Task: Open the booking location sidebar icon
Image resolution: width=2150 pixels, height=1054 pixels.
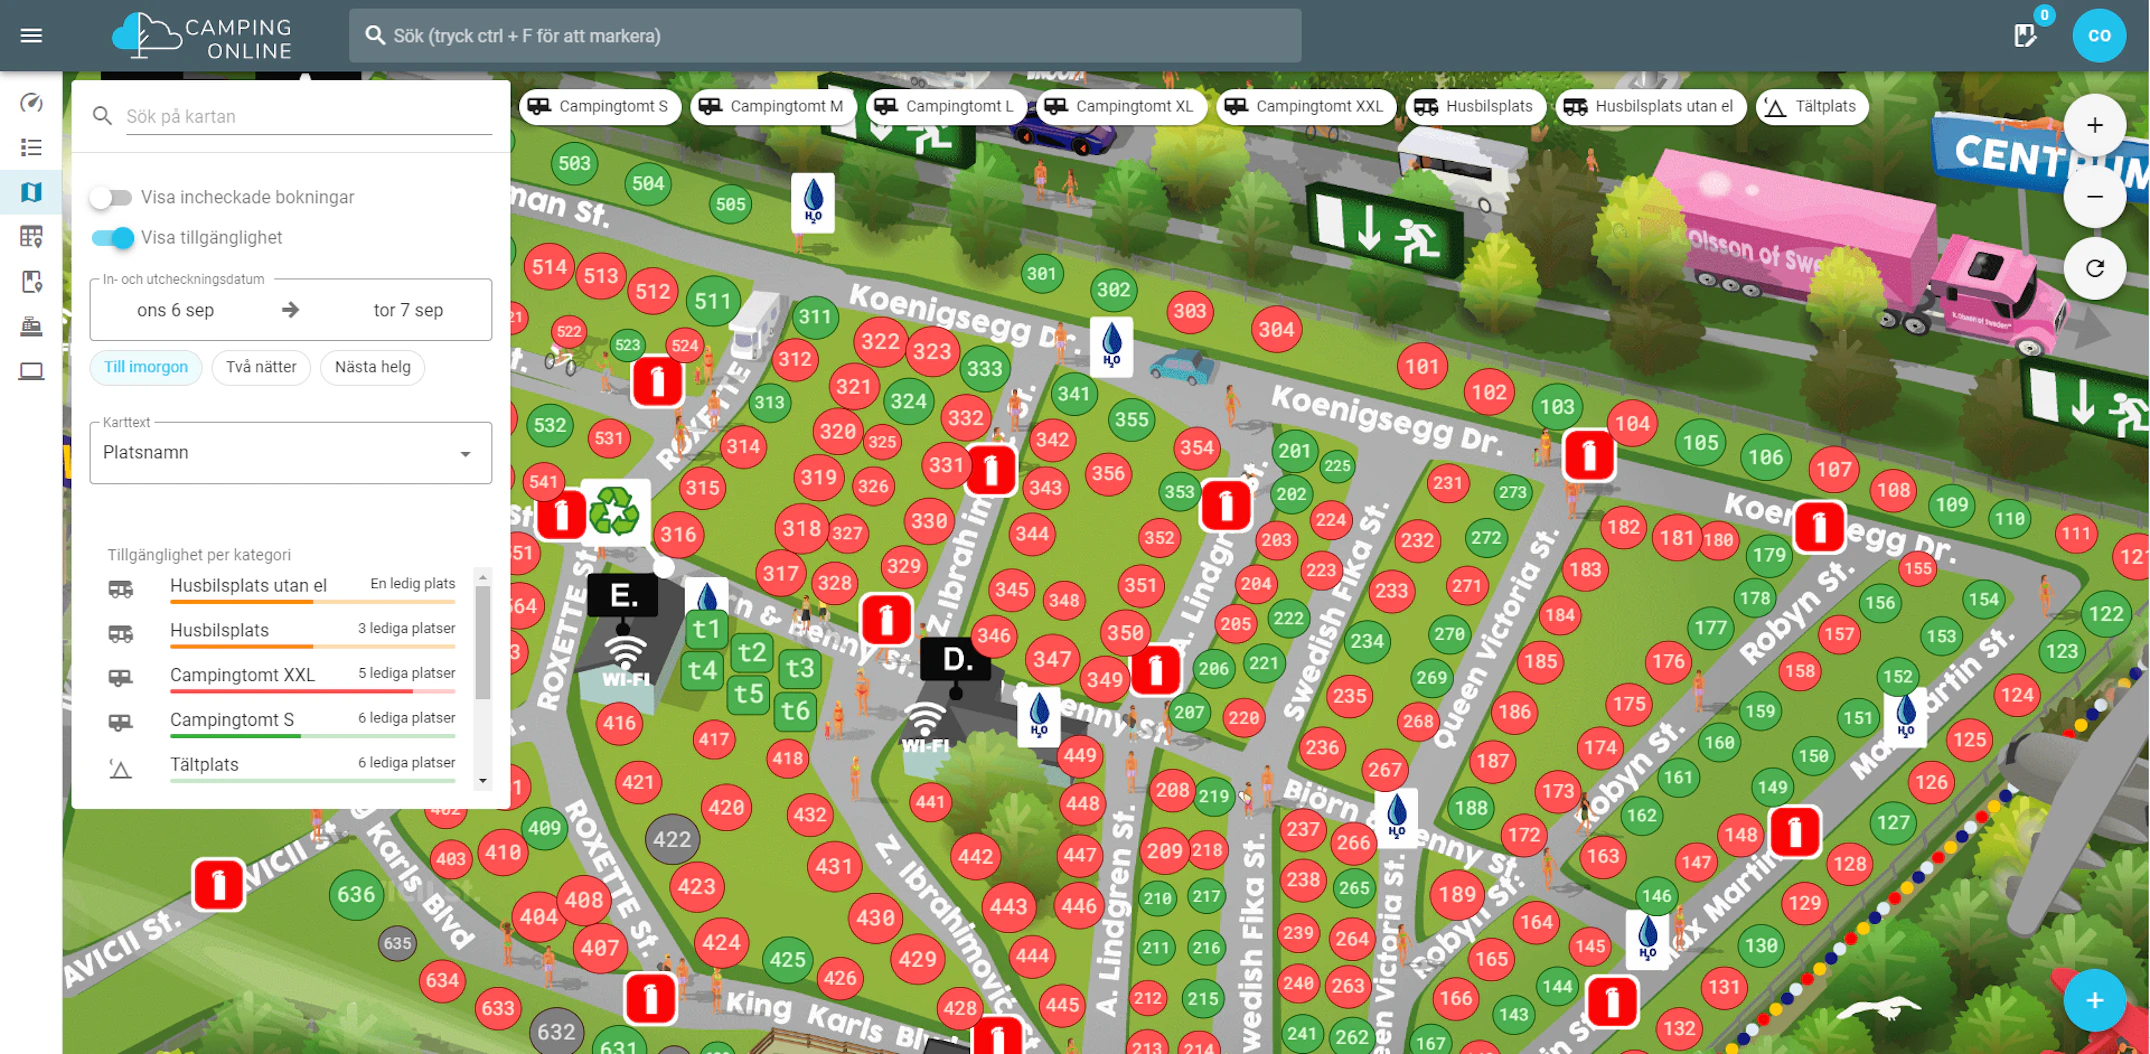Action: pyautogui.click(x=31, y=282)
